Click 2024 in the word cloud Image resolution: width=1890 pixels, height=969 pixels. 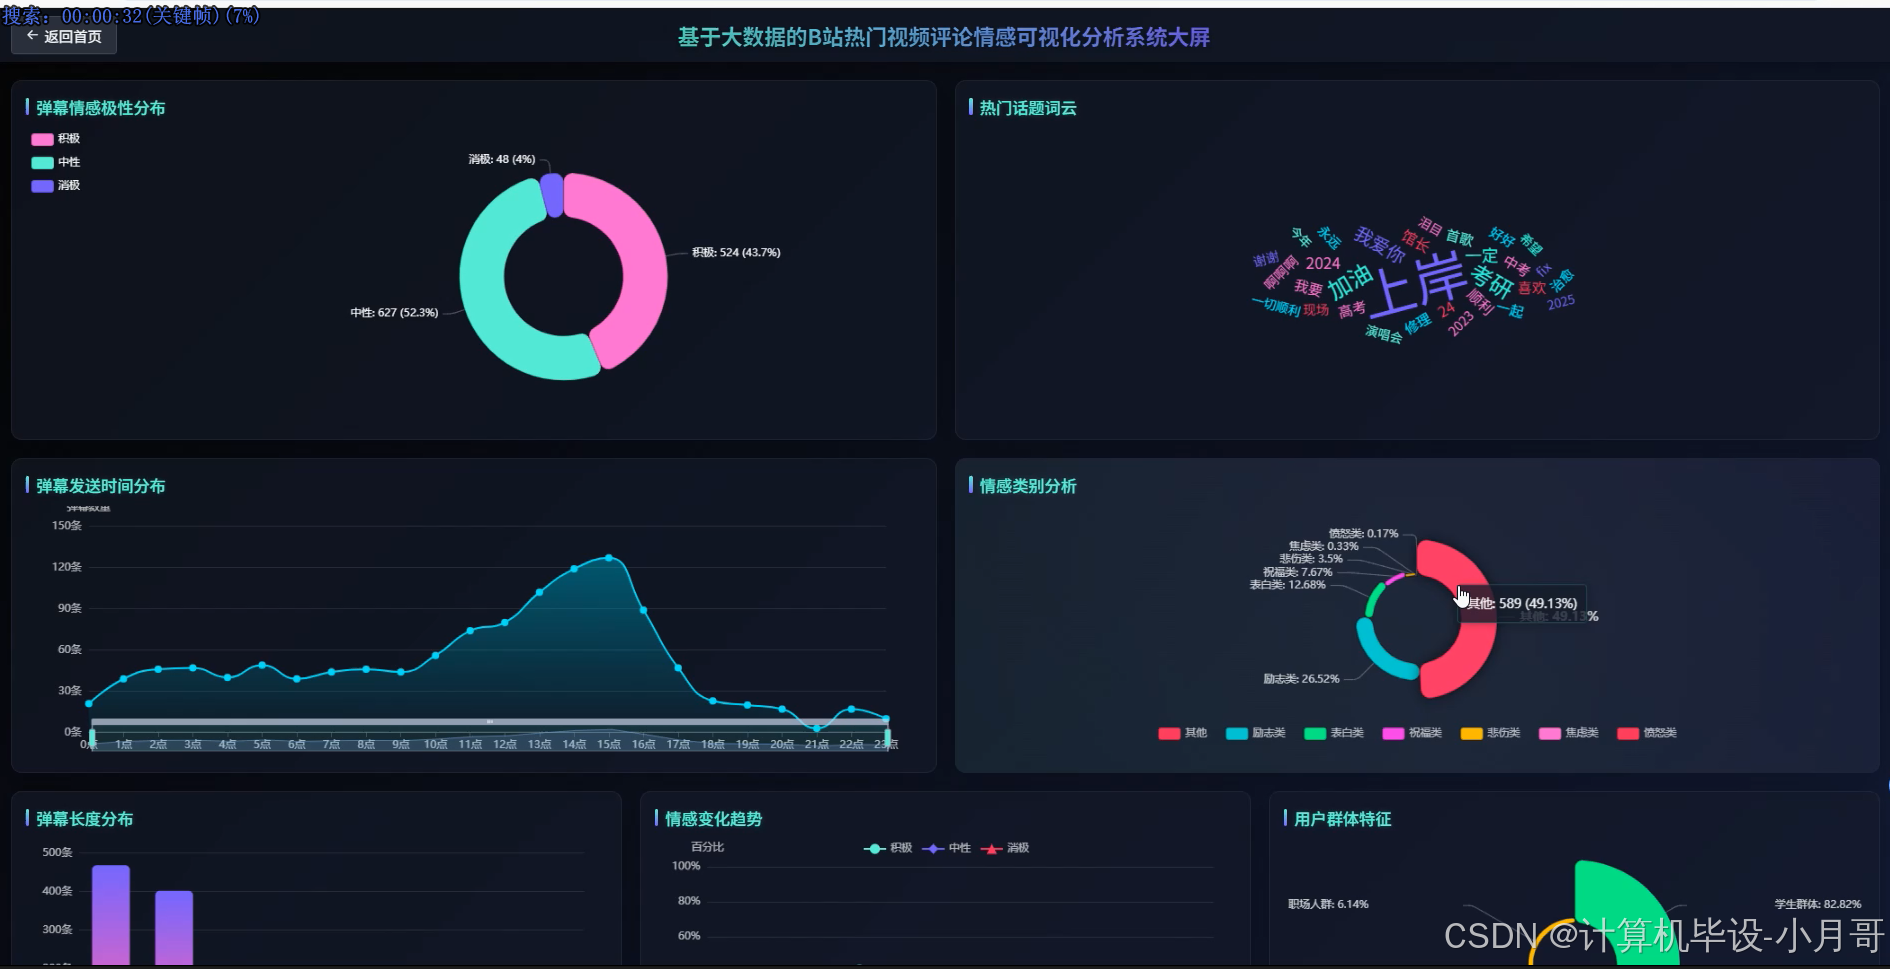coord(1322,263)
